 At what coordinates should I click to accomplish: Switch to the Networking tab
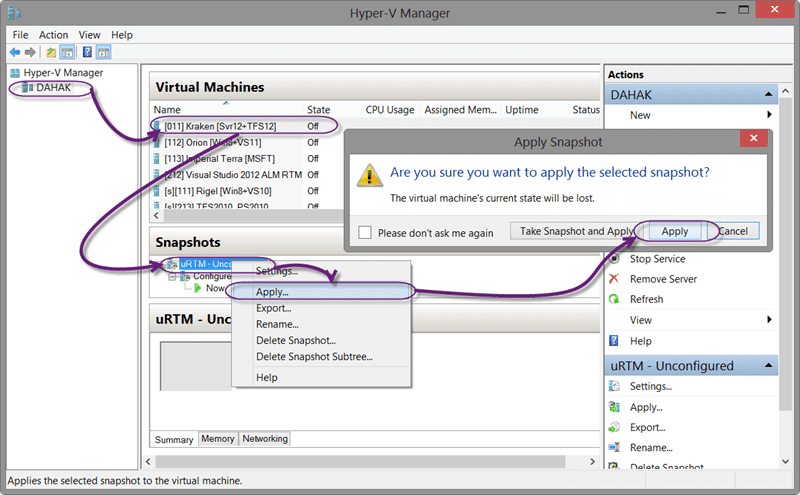[x=265, y=439]
